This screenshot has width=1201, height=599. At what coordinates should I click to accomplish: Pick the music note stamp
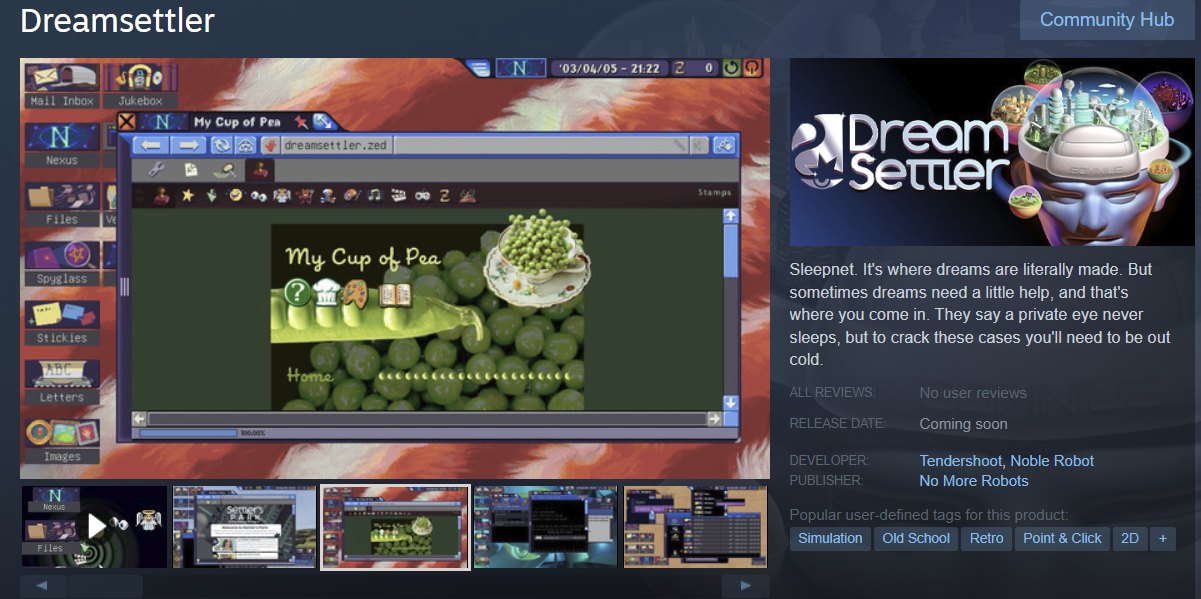374,195
